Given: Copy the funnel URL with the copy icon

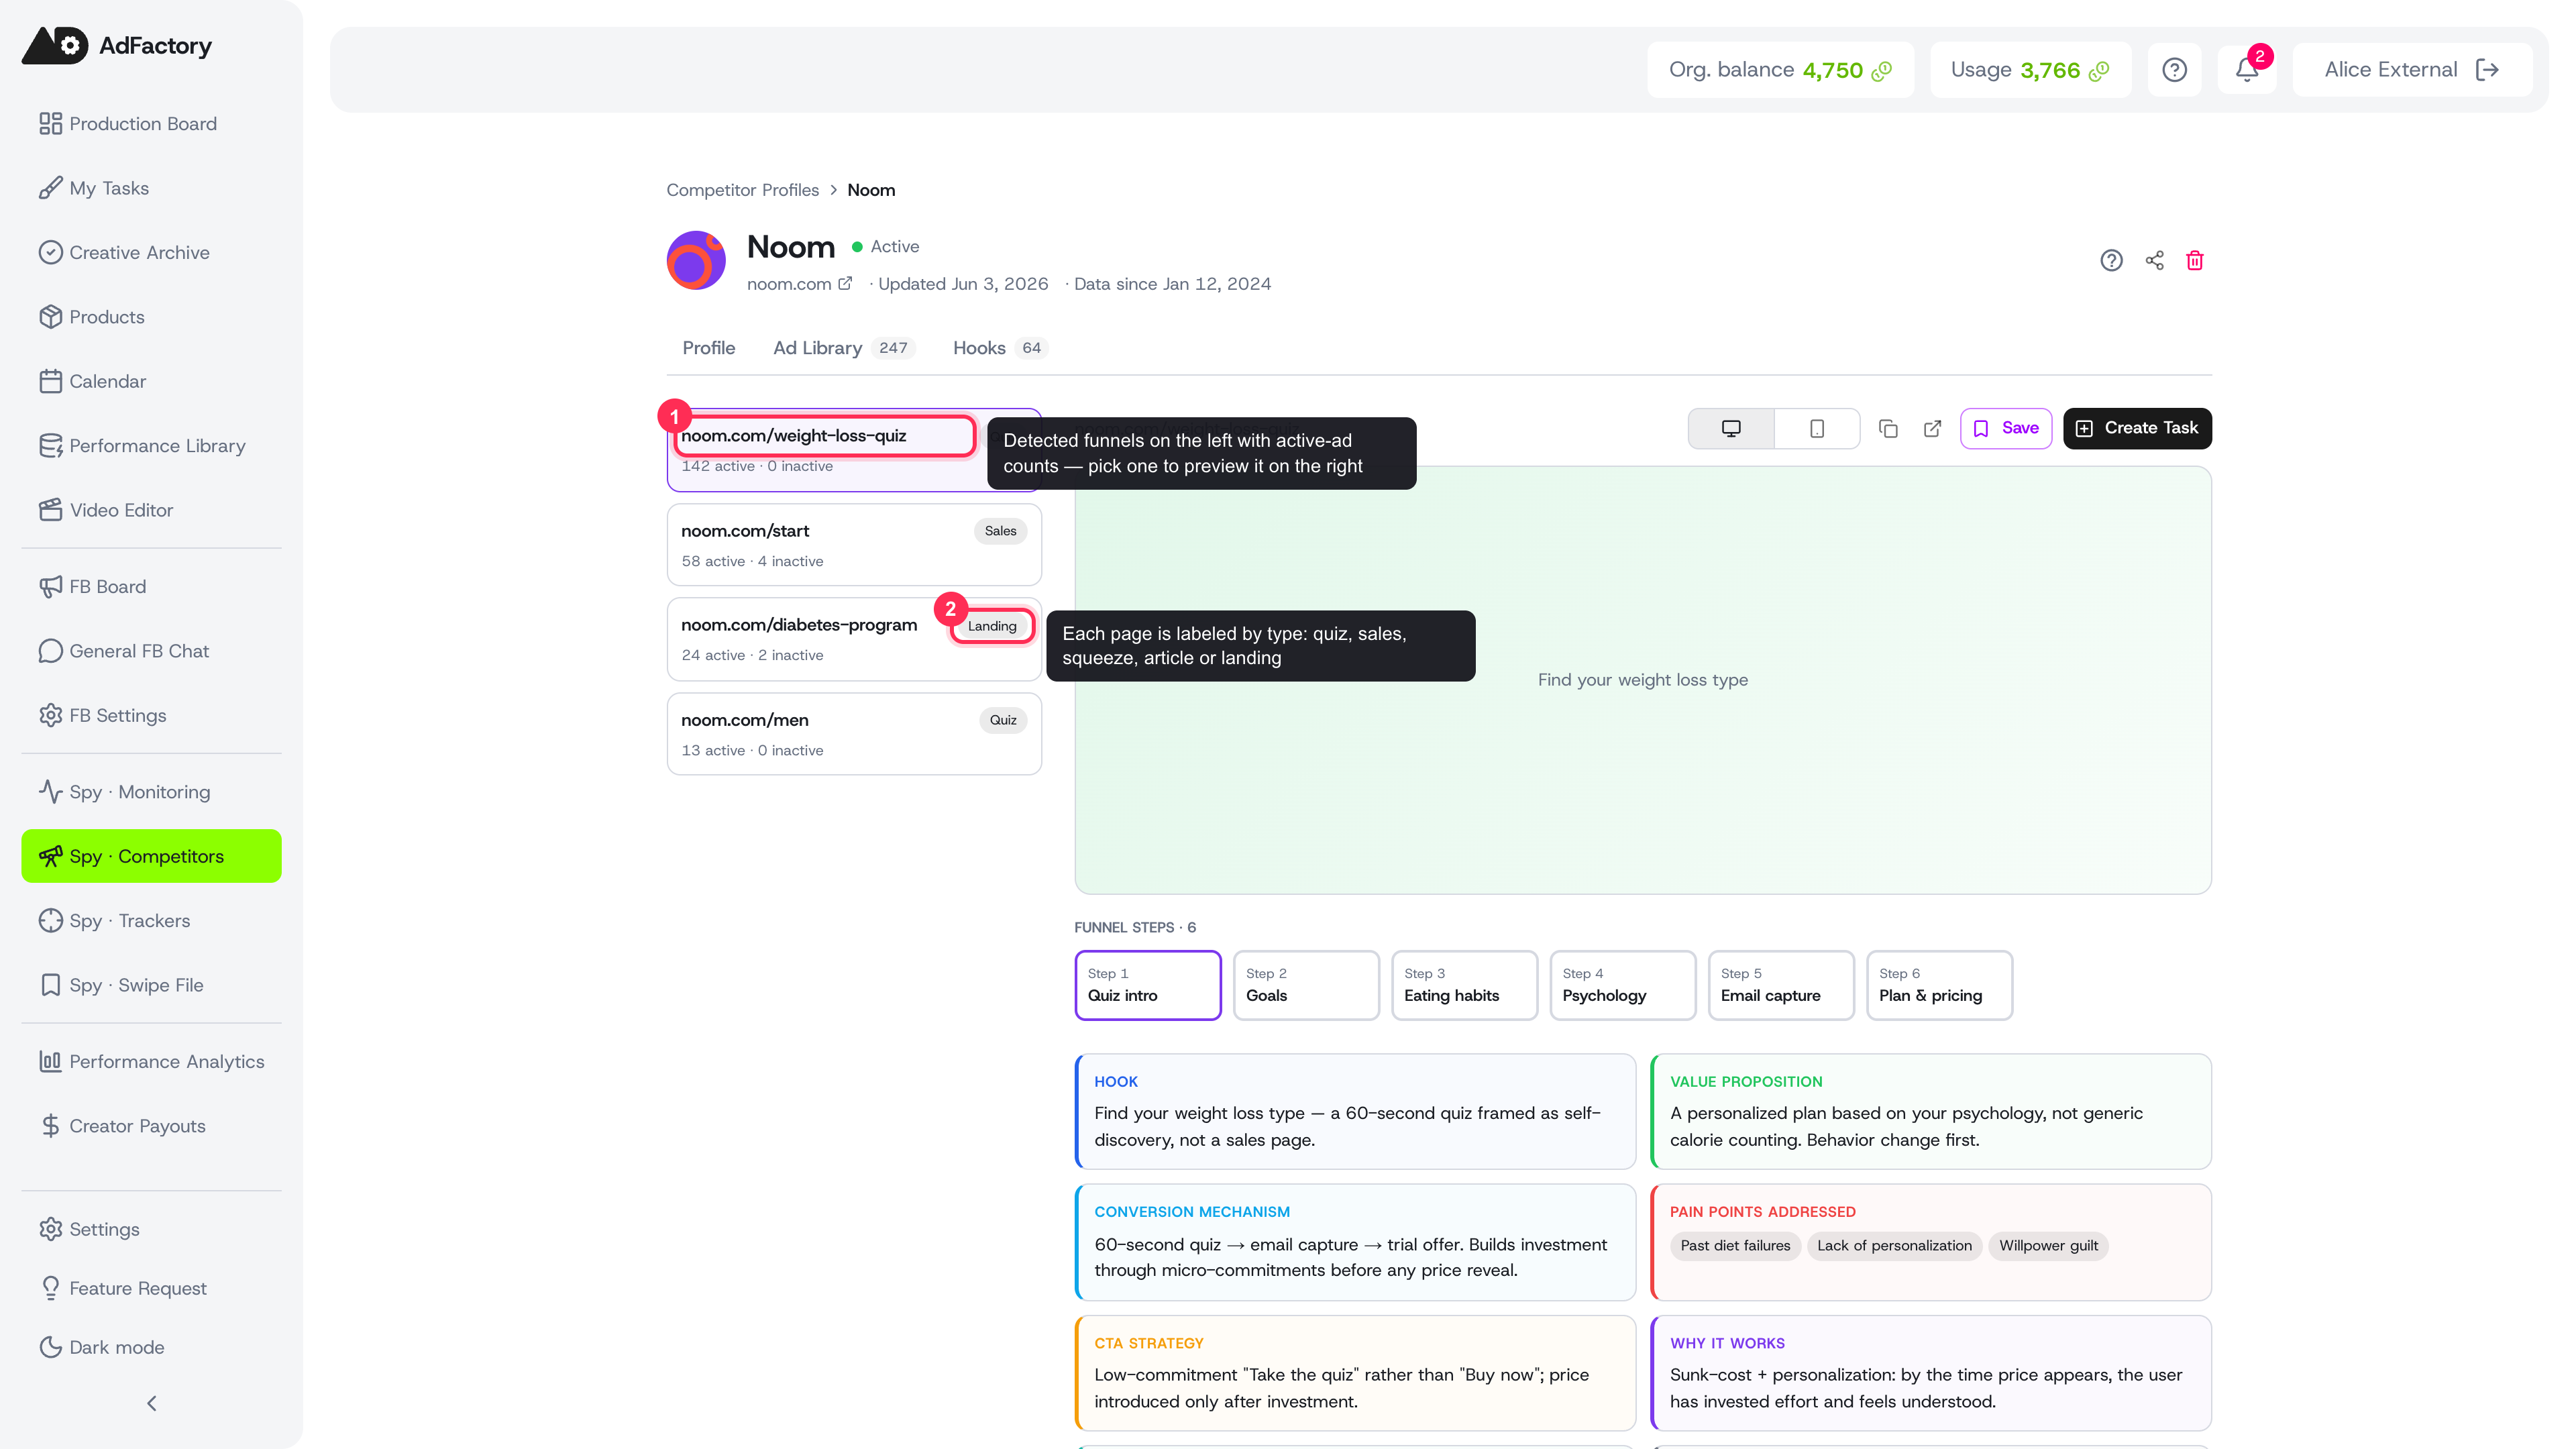Looking at the screenshot, I should pyautogui.click(x=1888, y=429).
